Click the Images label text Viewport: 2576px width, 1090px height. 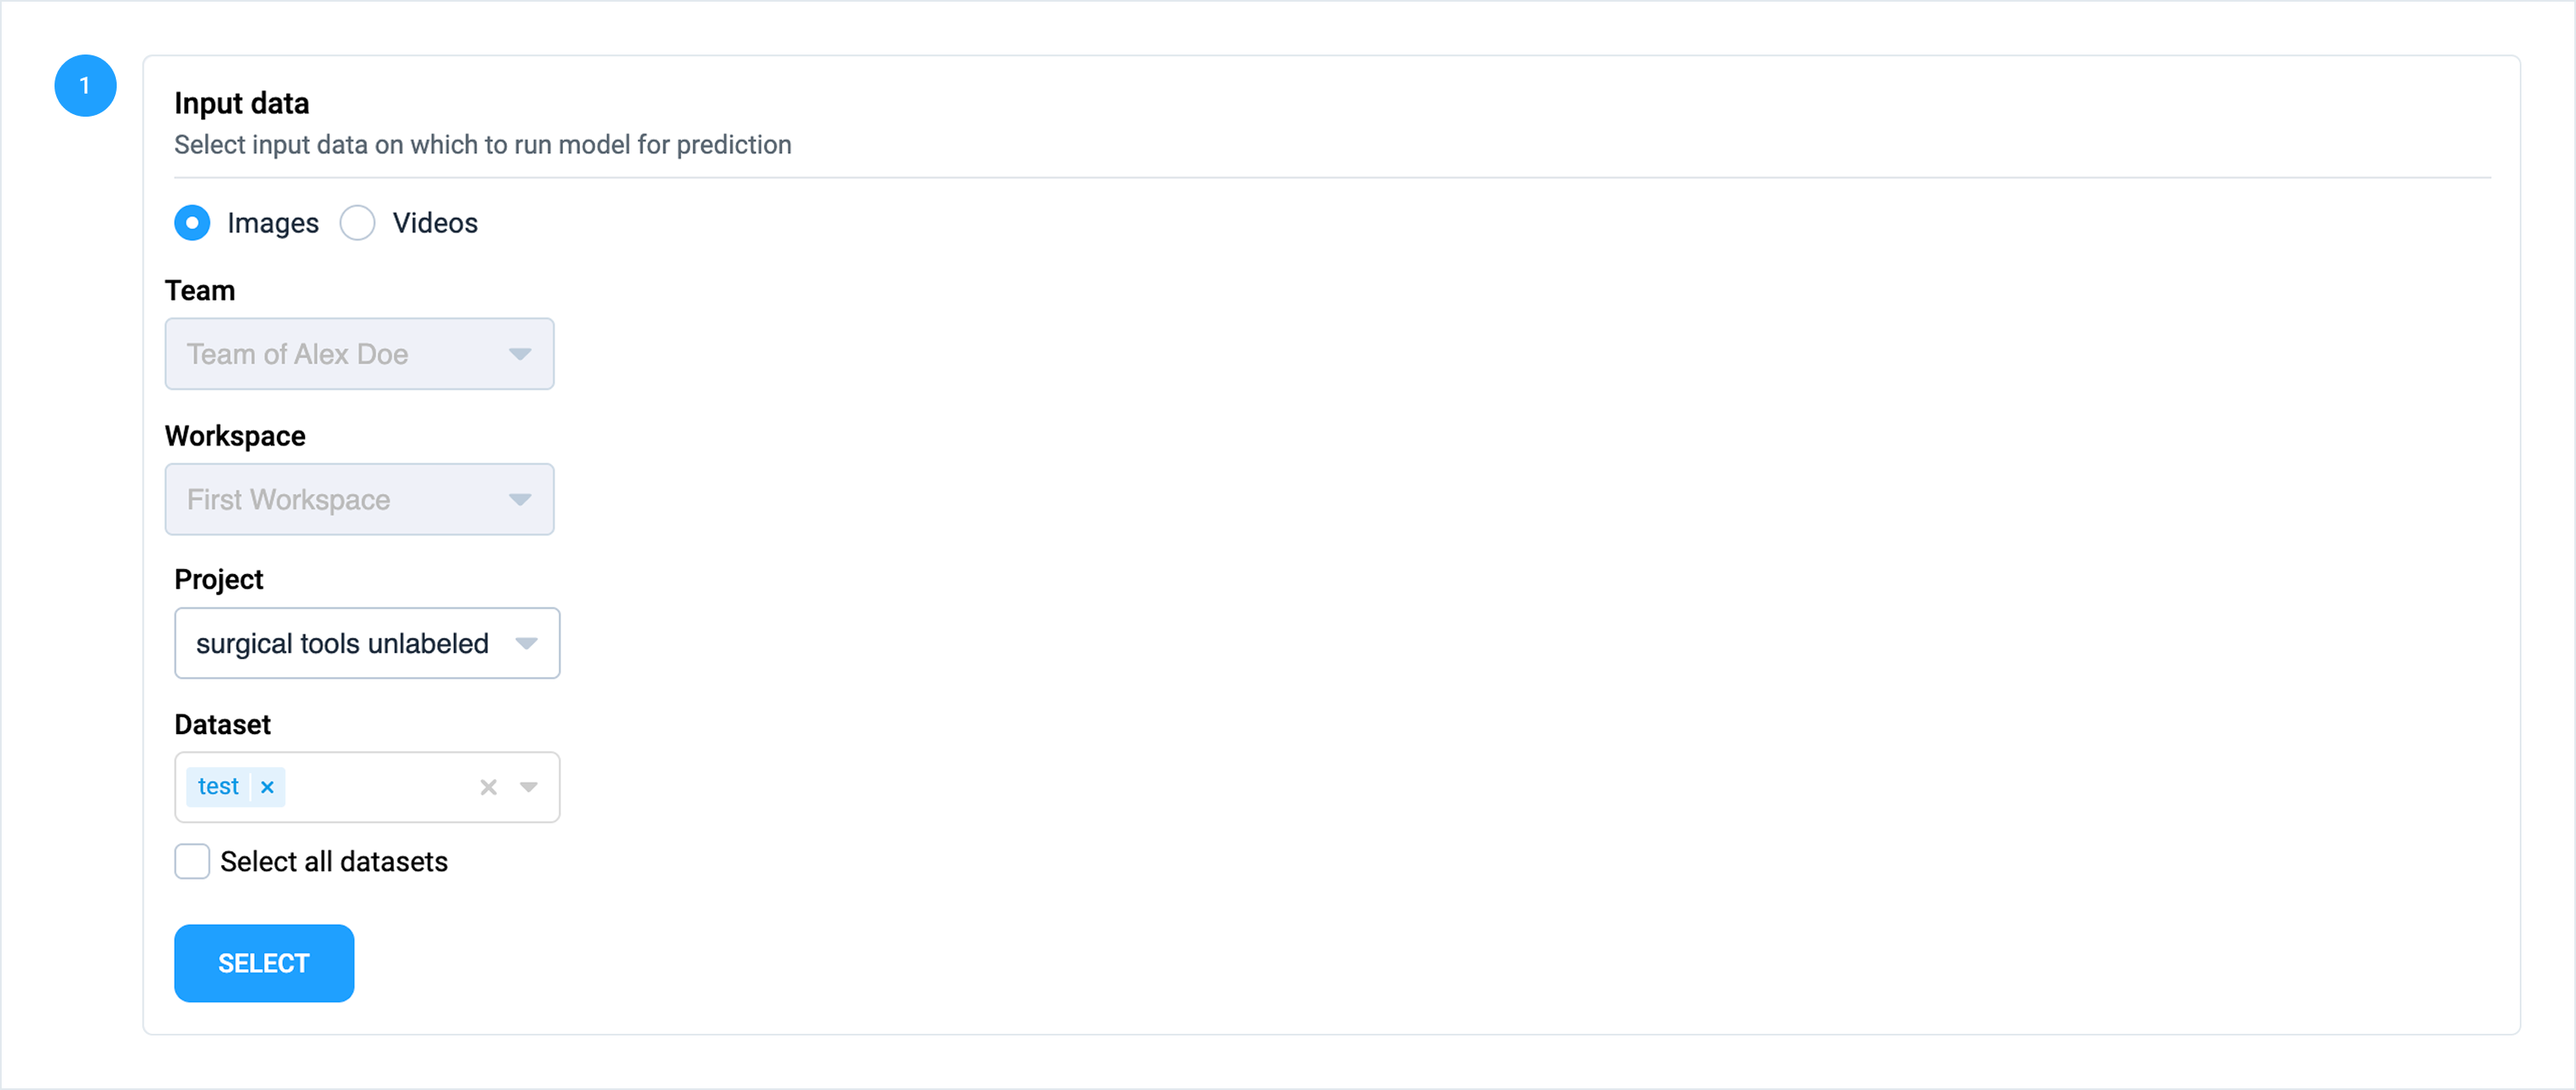tap(272, 223)
